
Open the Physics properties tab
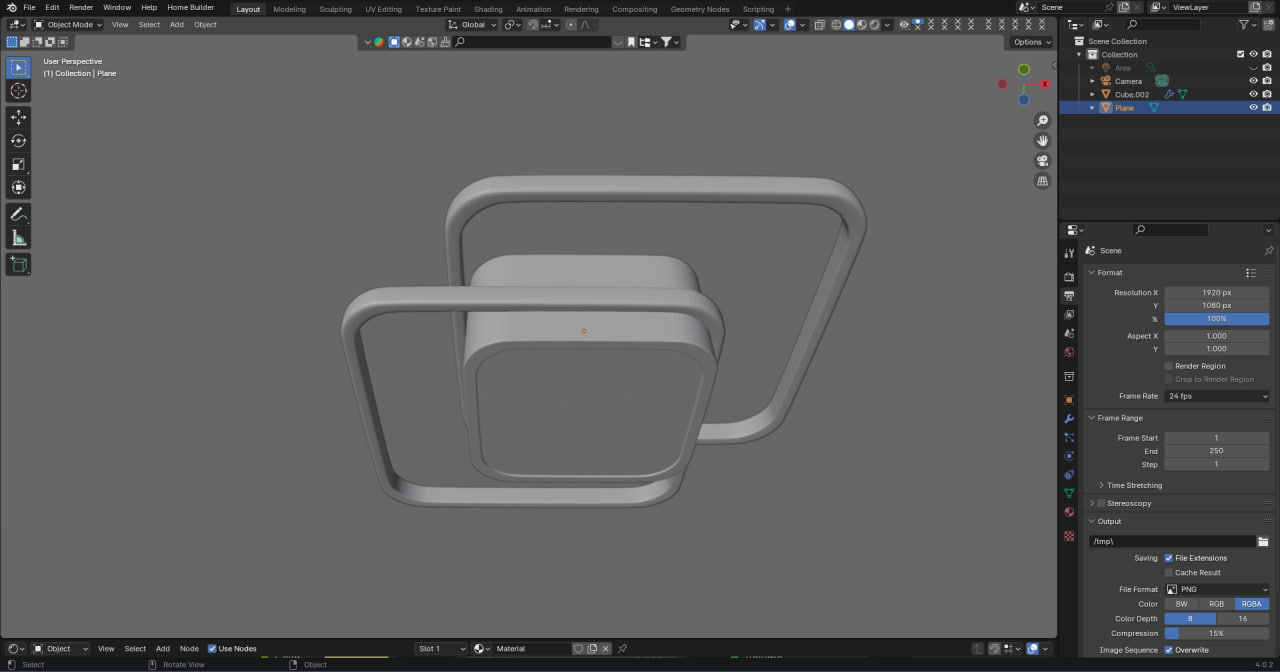coord(1069,456)
